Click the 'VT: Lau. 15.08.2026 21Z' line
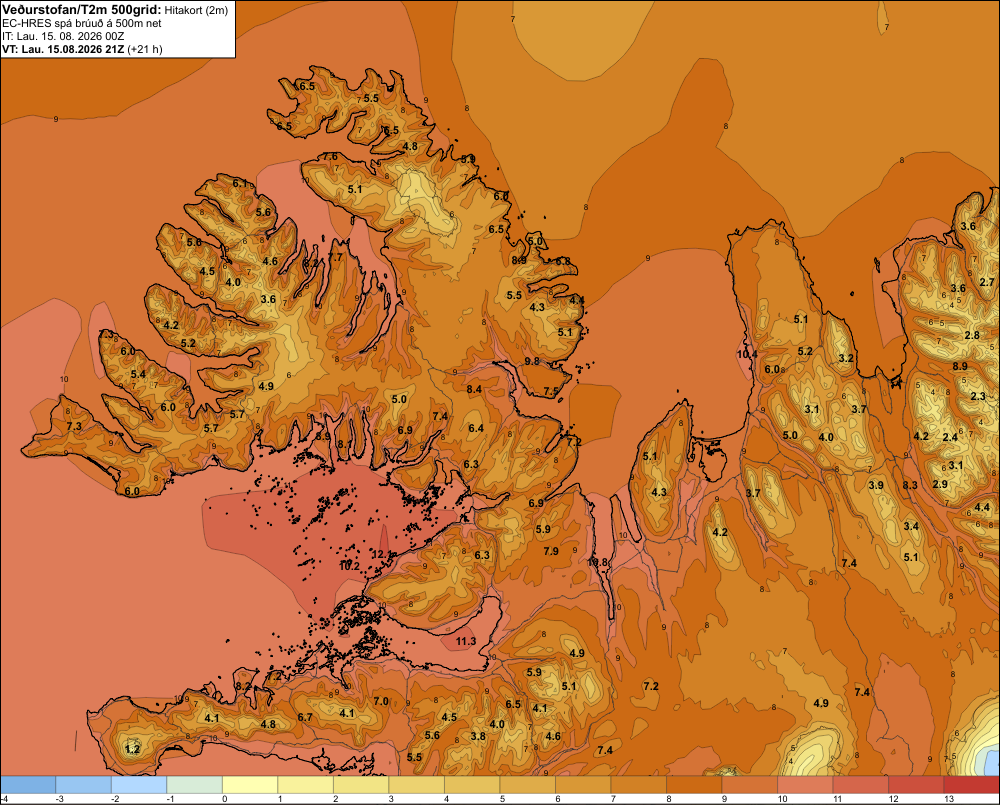The image size is (1000, 805). pyautogui.click(x=63, y=49)
